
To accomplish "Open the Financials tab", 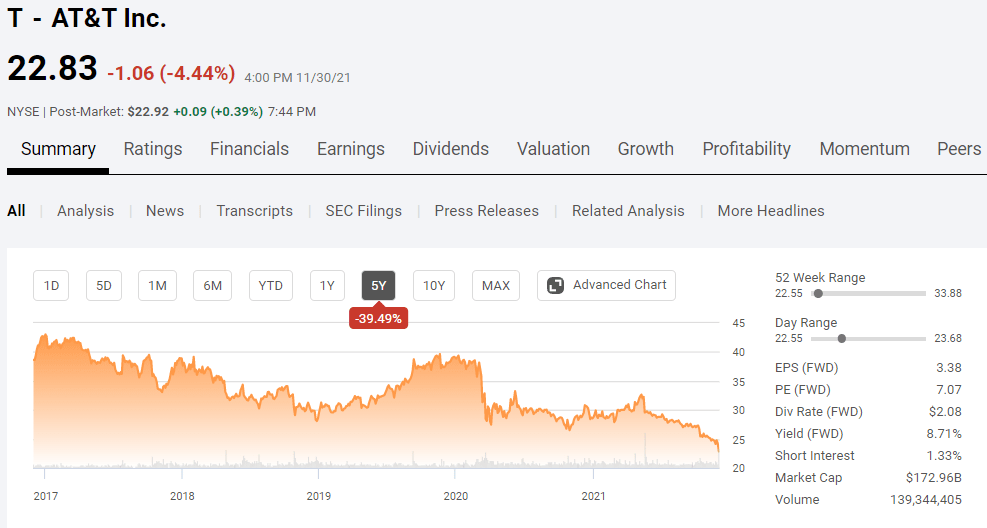I will (249, 149).
